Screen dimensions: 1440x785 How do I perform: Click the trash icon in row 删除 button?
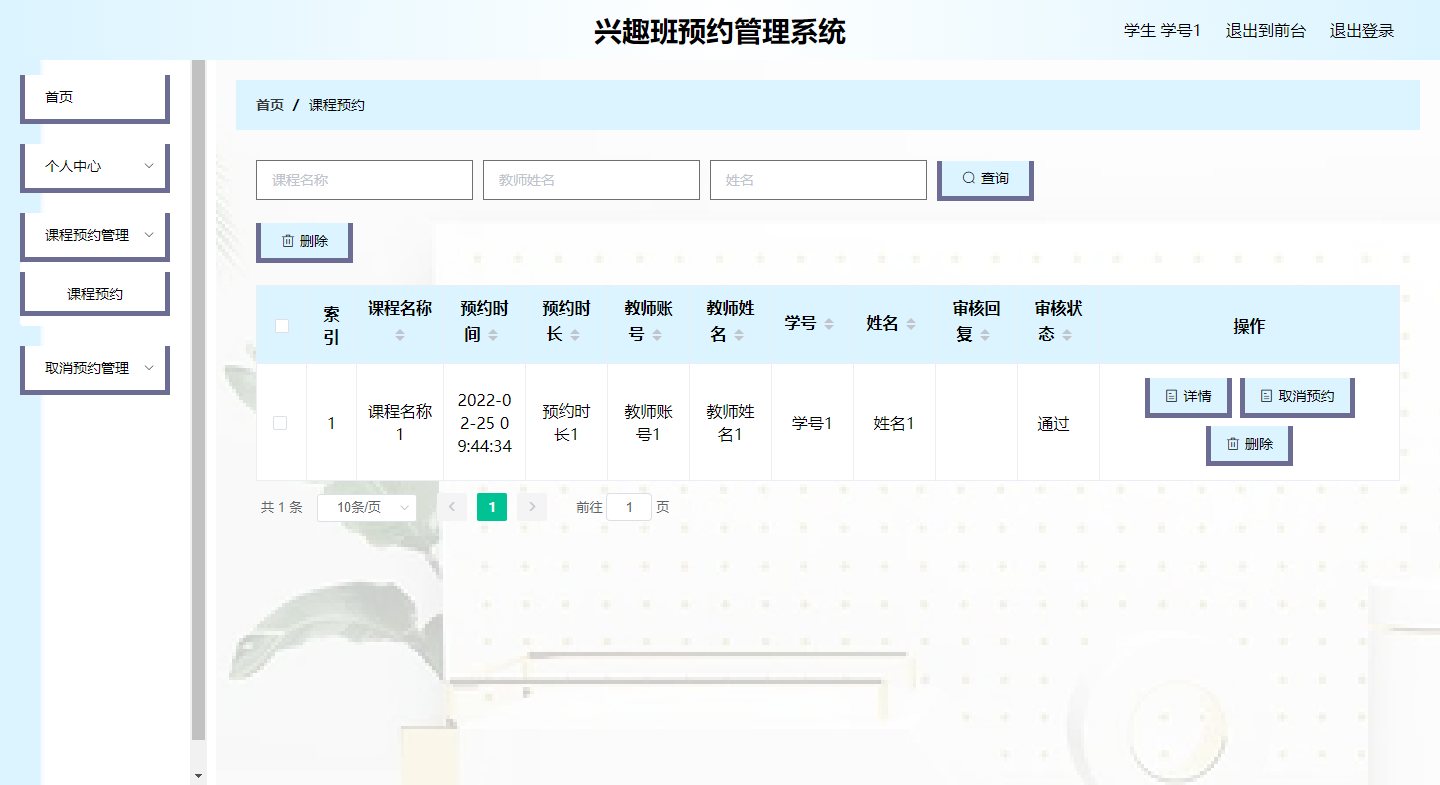(1233, 444)
